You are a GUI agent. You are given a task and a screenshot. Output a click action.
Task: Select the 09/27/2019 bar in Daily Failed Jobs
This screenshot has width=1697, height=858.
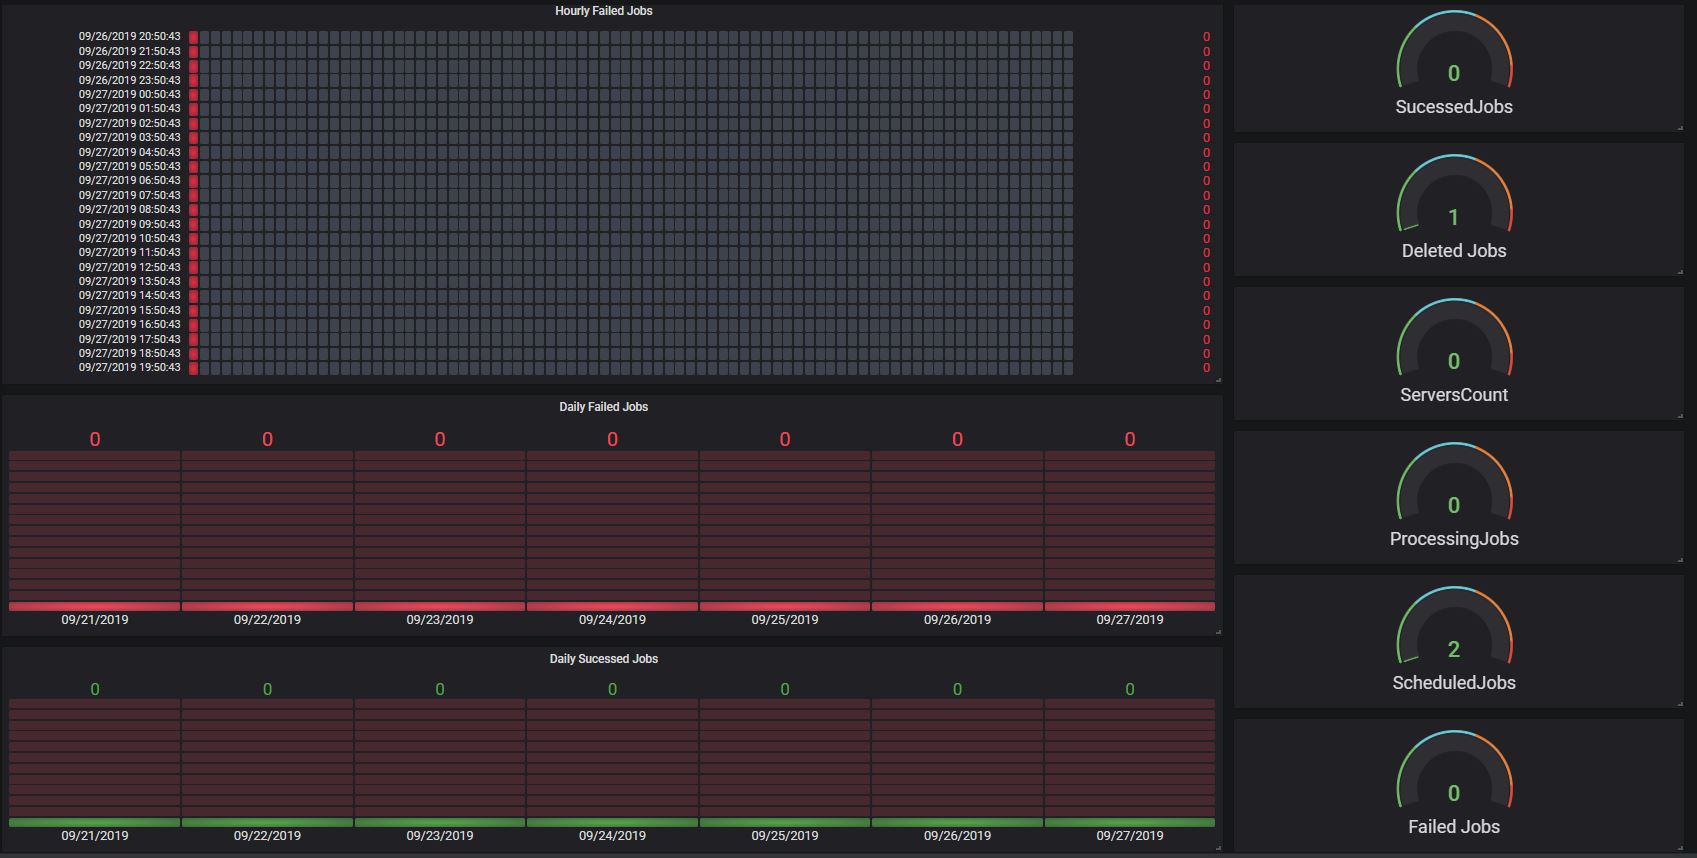coord(1130,530)
